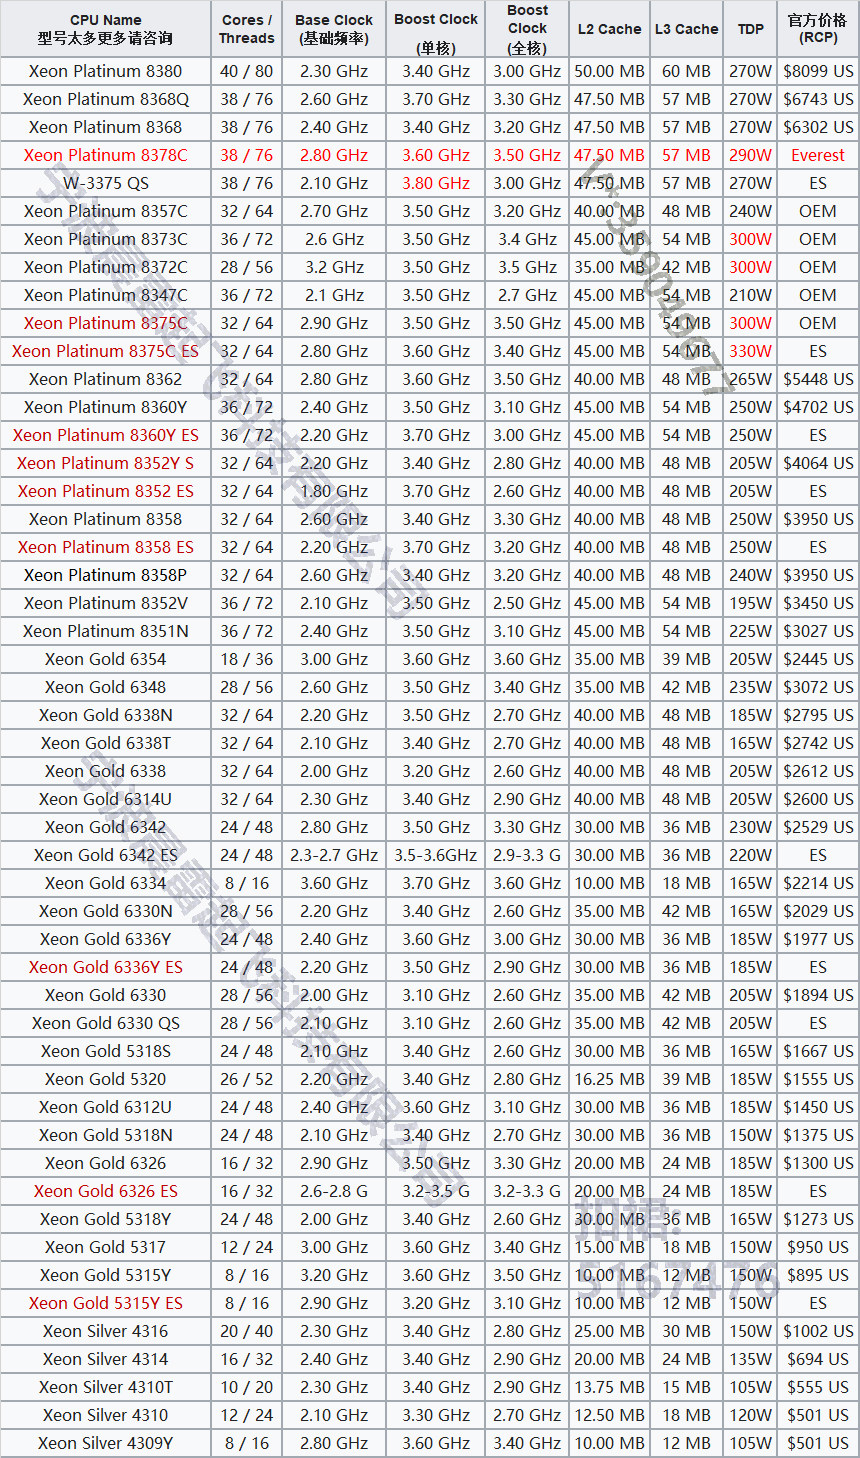Select the red "Xeon Platinum 8360Y ES" name
Viewport: 860px width, 1458px height.
click(x=105, y=435)
